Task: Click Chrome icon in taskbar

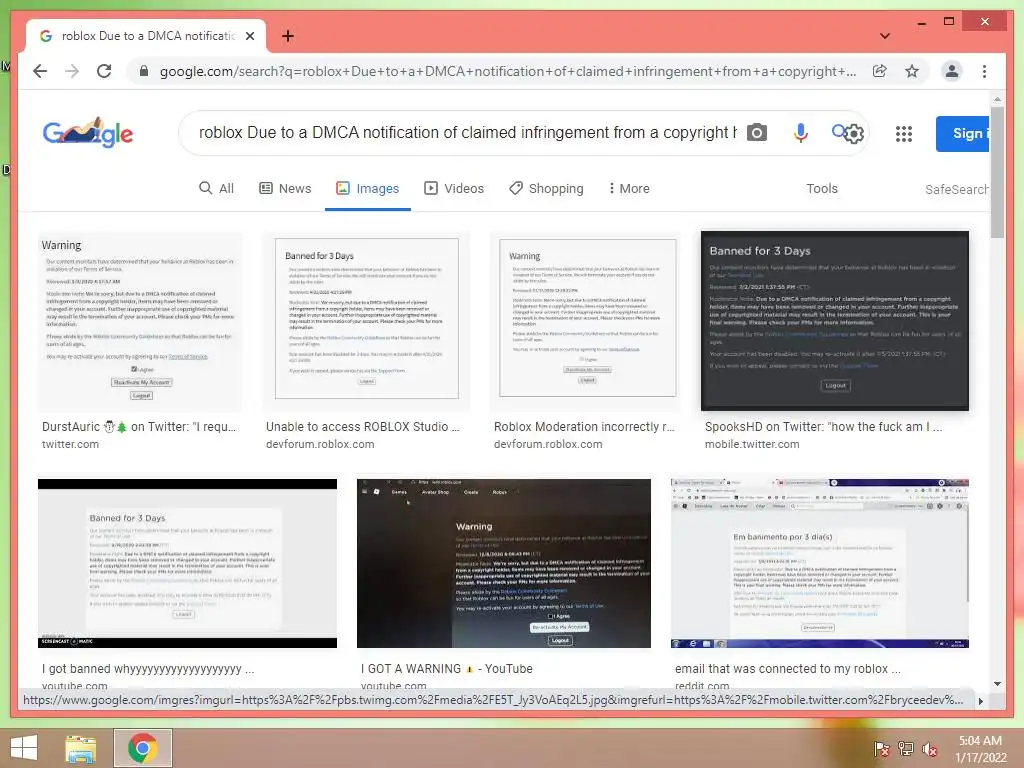Action: click(142, 748)
